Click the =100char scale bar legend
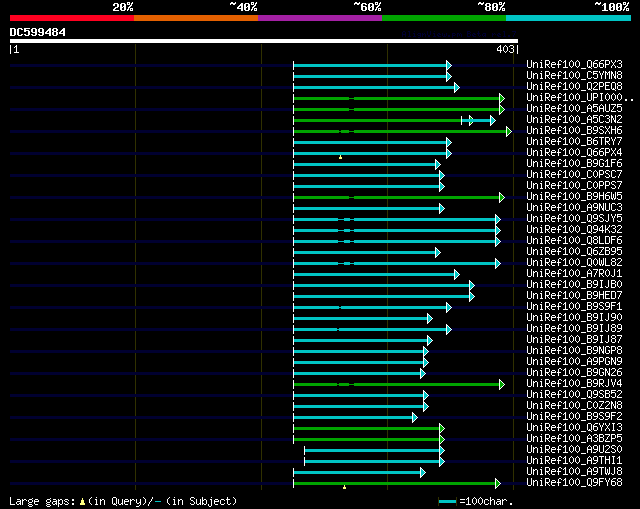 (476, 501)
